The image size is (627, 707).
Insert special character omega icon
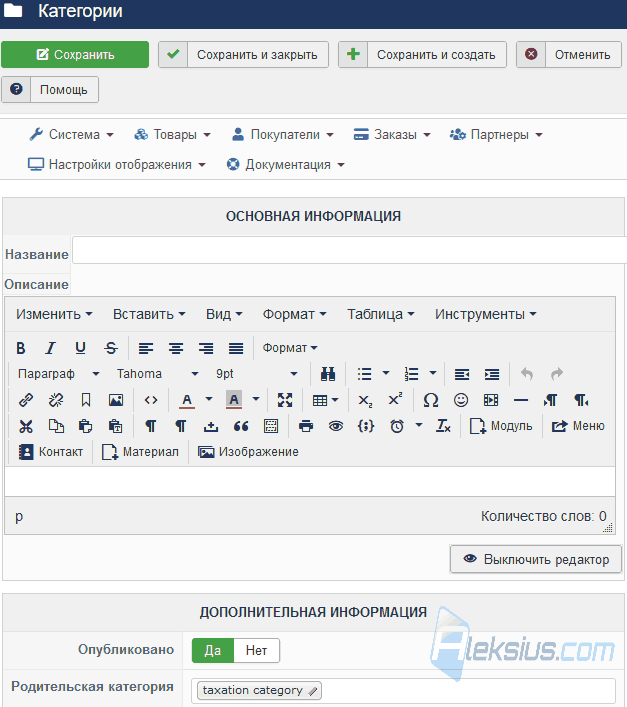tap(430, 400)
